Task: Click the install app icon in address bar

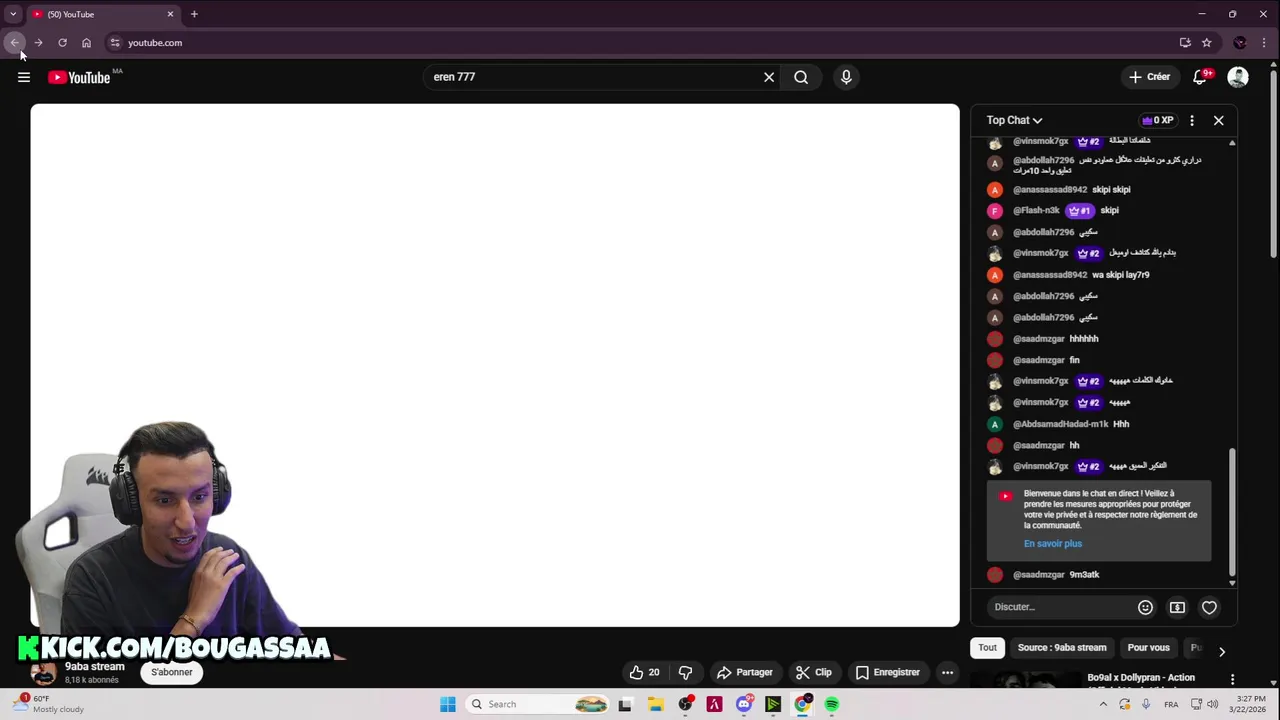Action: (x=1185, y=43)
